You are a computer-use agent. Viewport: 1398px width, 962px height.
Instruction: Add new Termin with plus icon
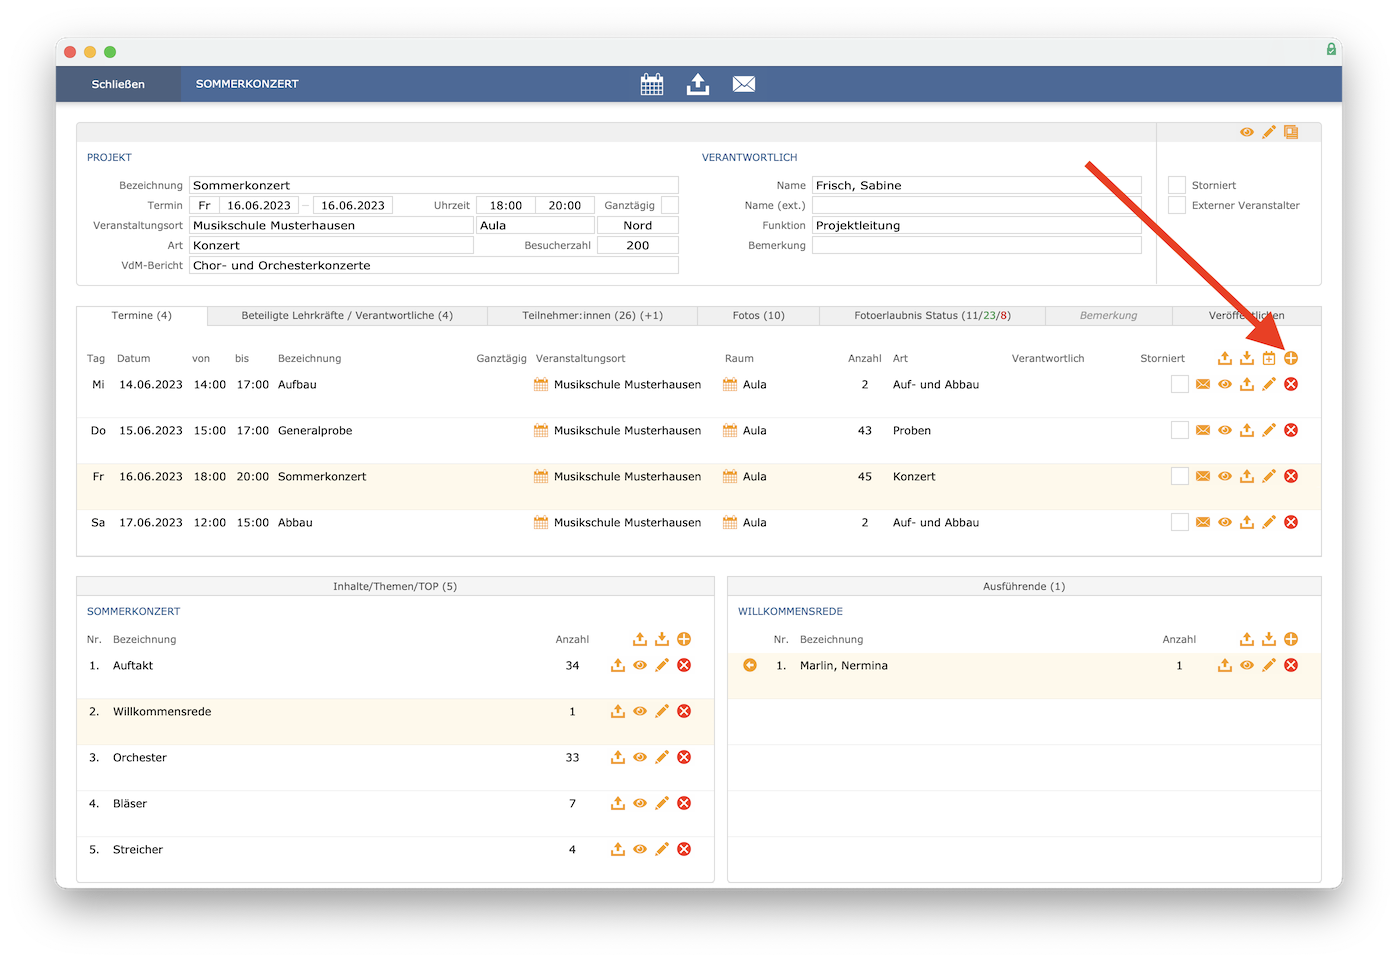coord(1291,358)
